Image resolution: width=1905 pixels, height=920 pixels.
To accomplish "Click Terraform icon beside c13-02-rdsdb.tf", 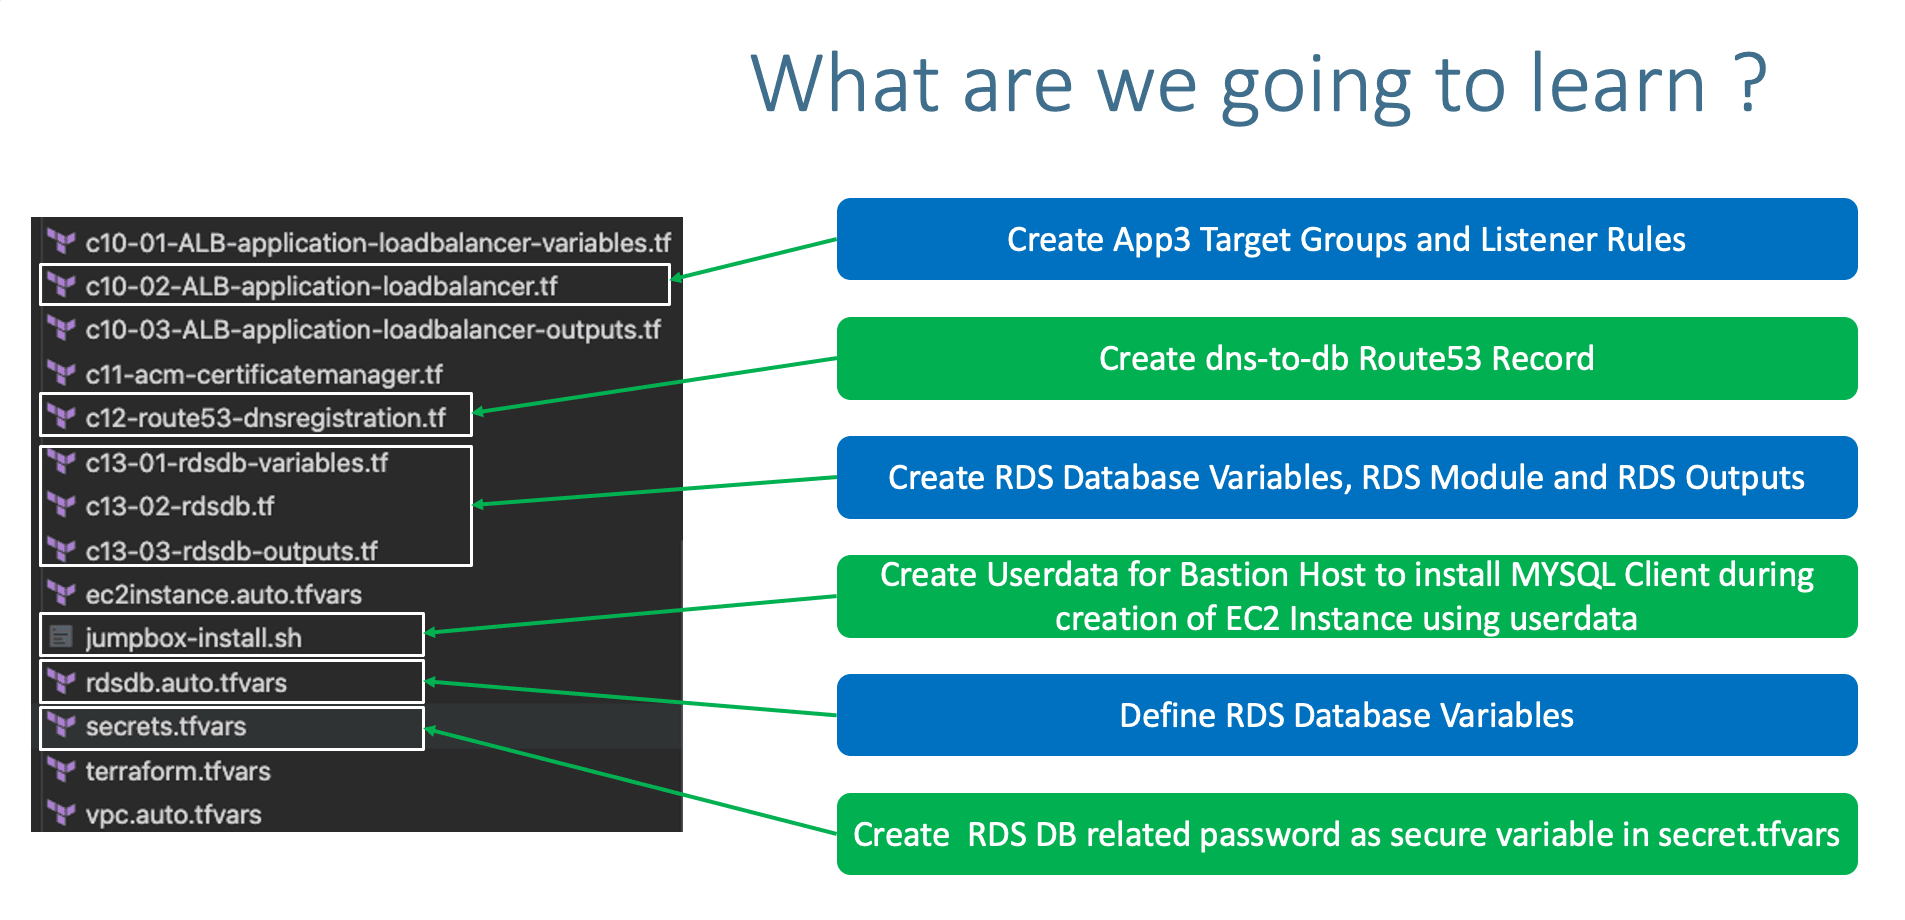I will click(62, 506).
